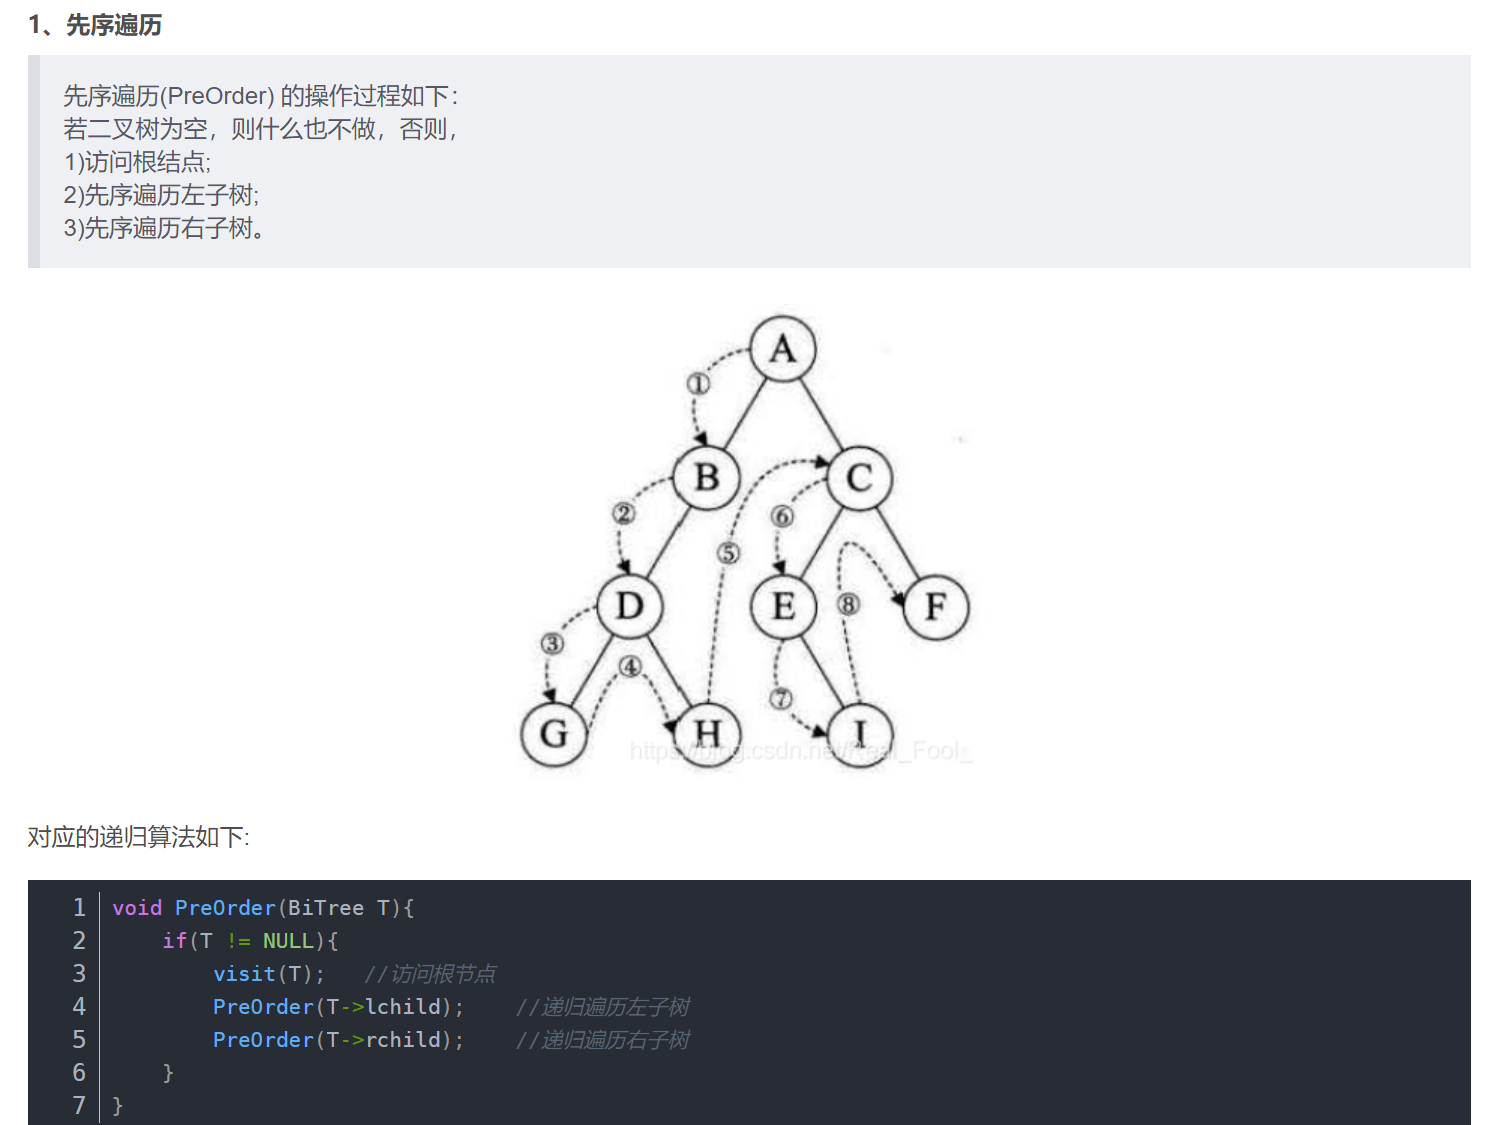Click the 'PreOrder(T->lchild);' statement
Viewport: 1495px width, 1125px height.
[338, 1007]
